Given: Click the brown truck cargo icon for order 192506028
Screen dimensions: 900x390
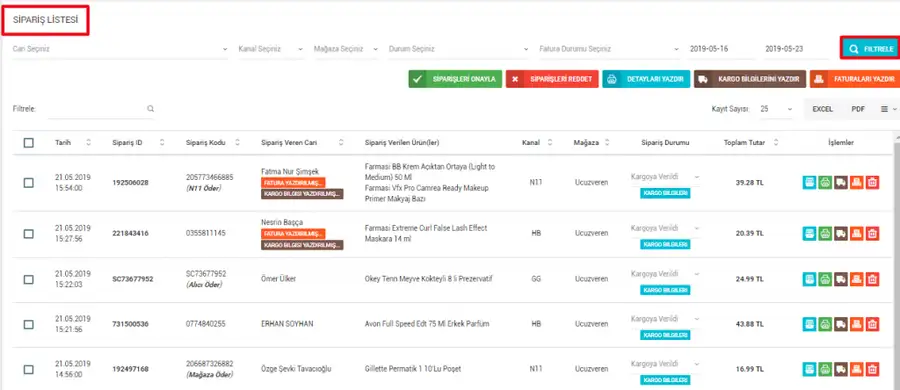Looking at the screenshot, I should (841, 183).
